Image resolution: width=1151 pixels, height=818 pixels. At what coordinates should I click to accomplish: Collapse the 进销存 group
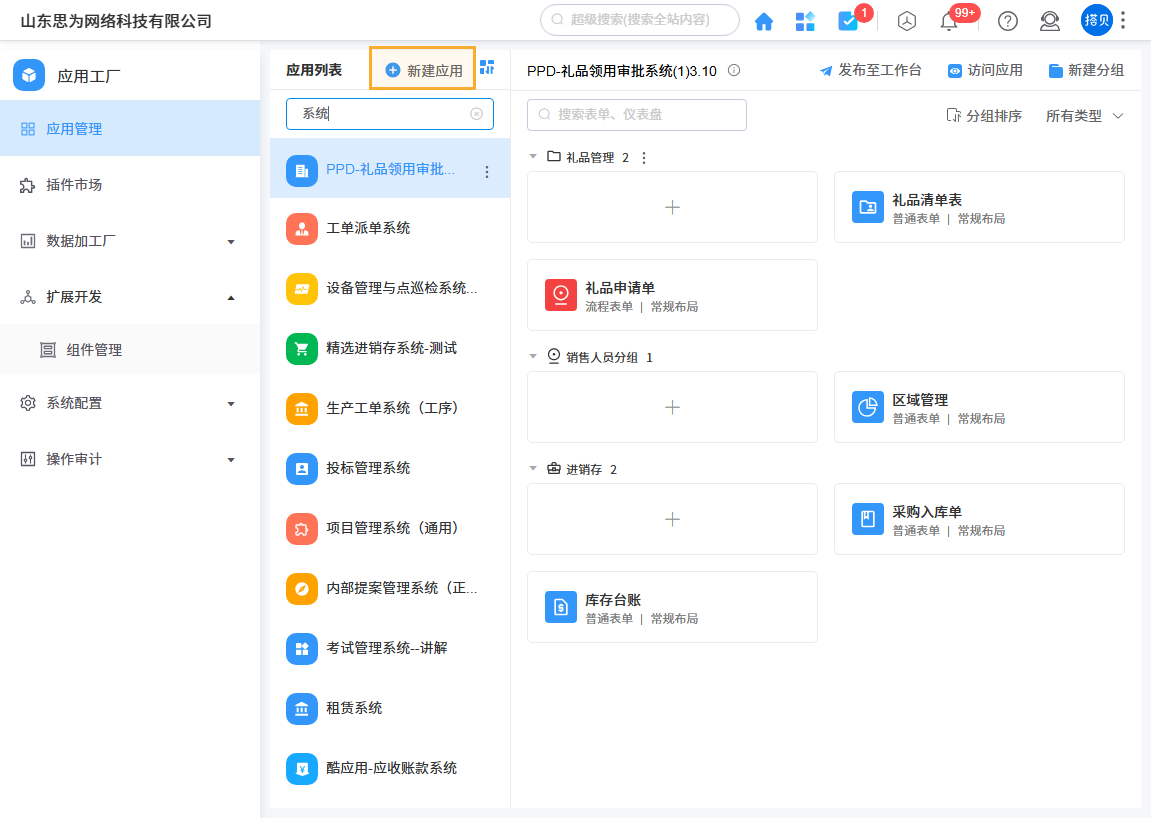pyautogui.click(x=535, y=468)
